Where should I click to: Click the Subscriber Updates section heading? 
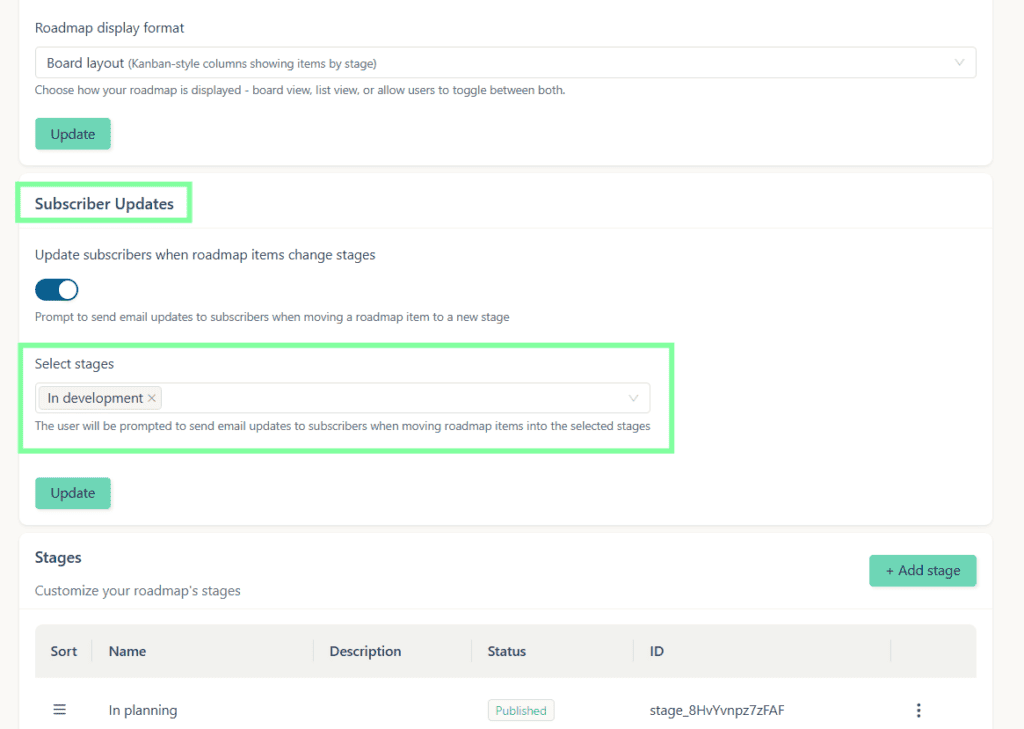point(104,203)
